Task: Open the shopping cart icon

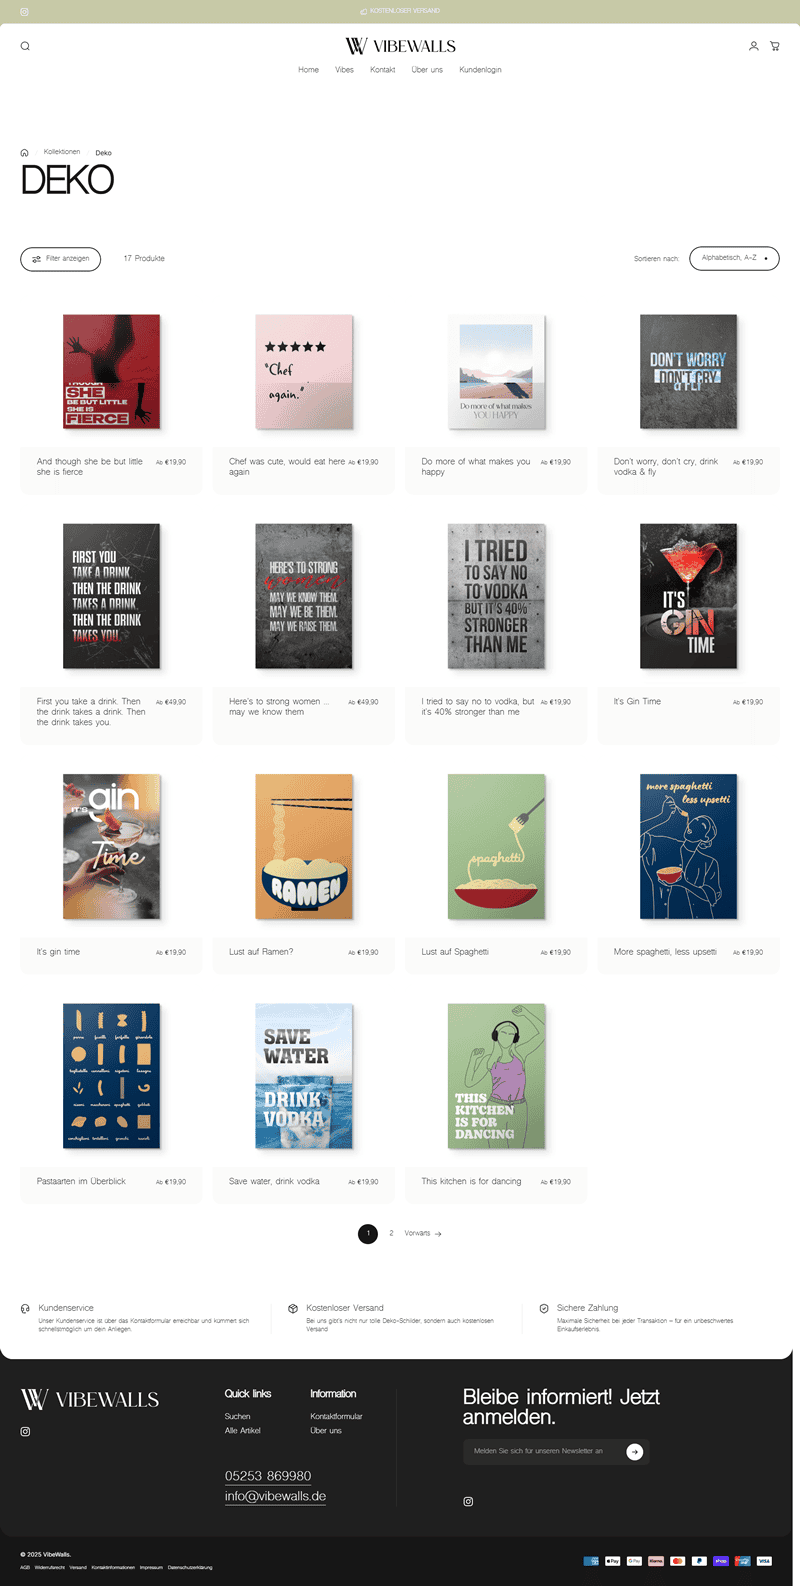Action: pos(775,46)
